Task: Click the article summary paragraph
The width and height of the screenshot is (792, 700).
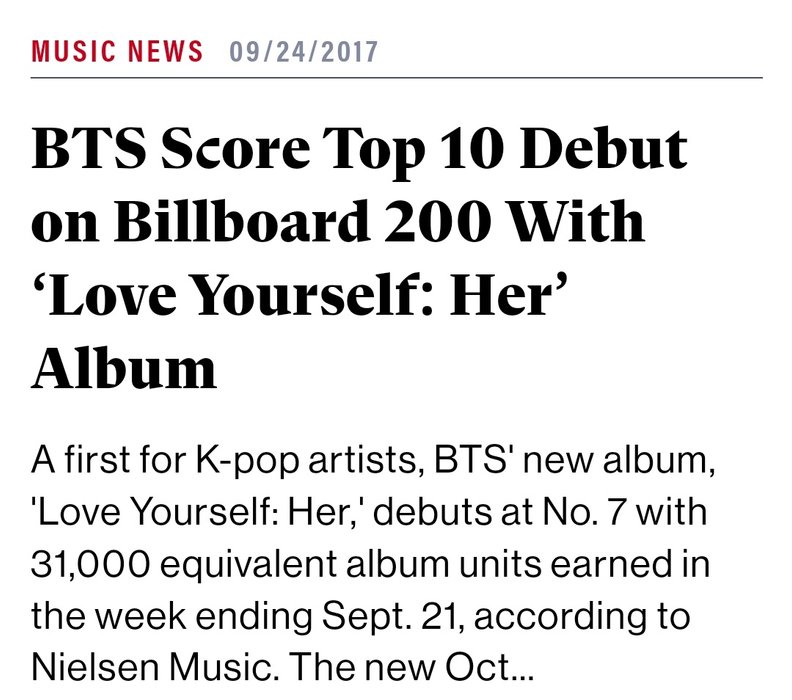Action: (x=373, y=564)
